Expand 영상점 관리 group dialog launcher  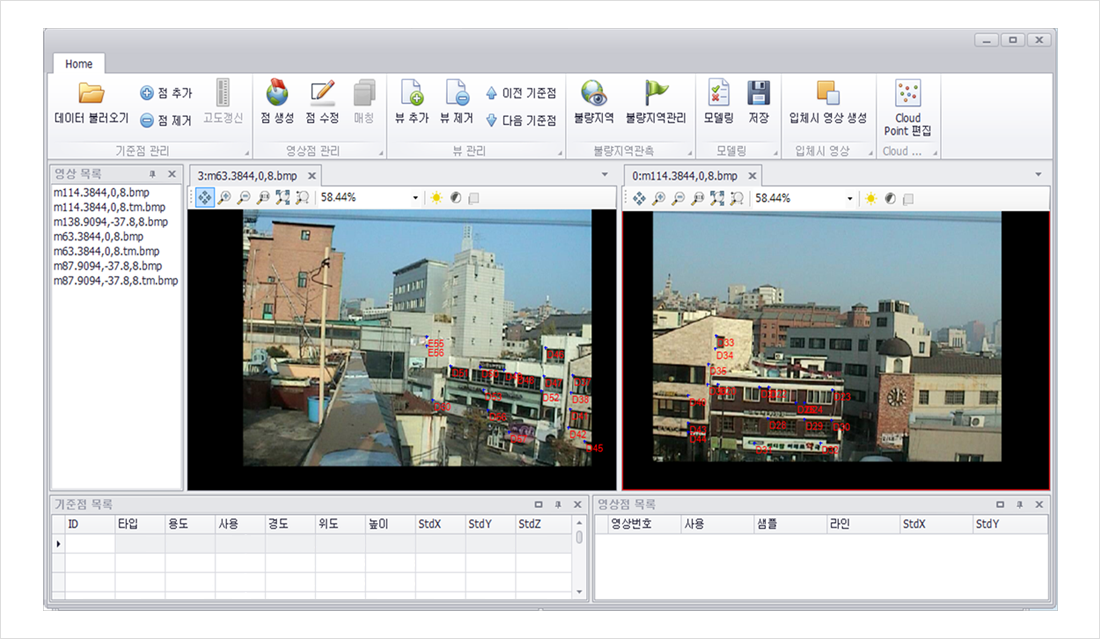[381, 152]
